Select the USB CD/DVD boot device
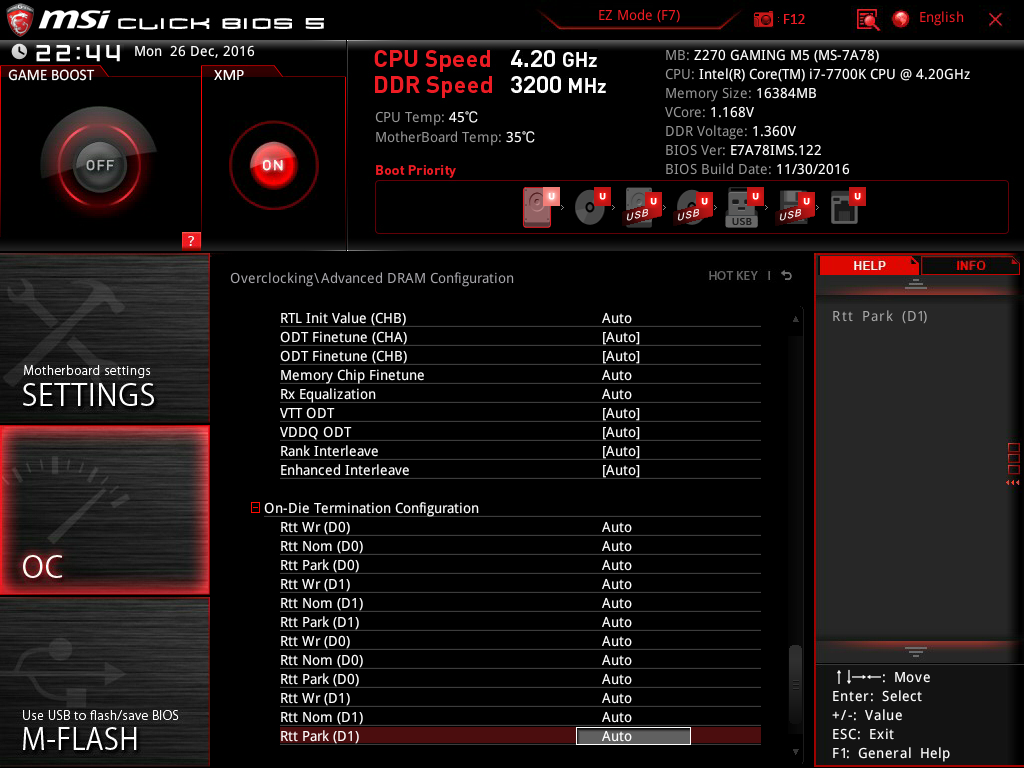This screenshot has height=768, width=1024. coord(694,208)
